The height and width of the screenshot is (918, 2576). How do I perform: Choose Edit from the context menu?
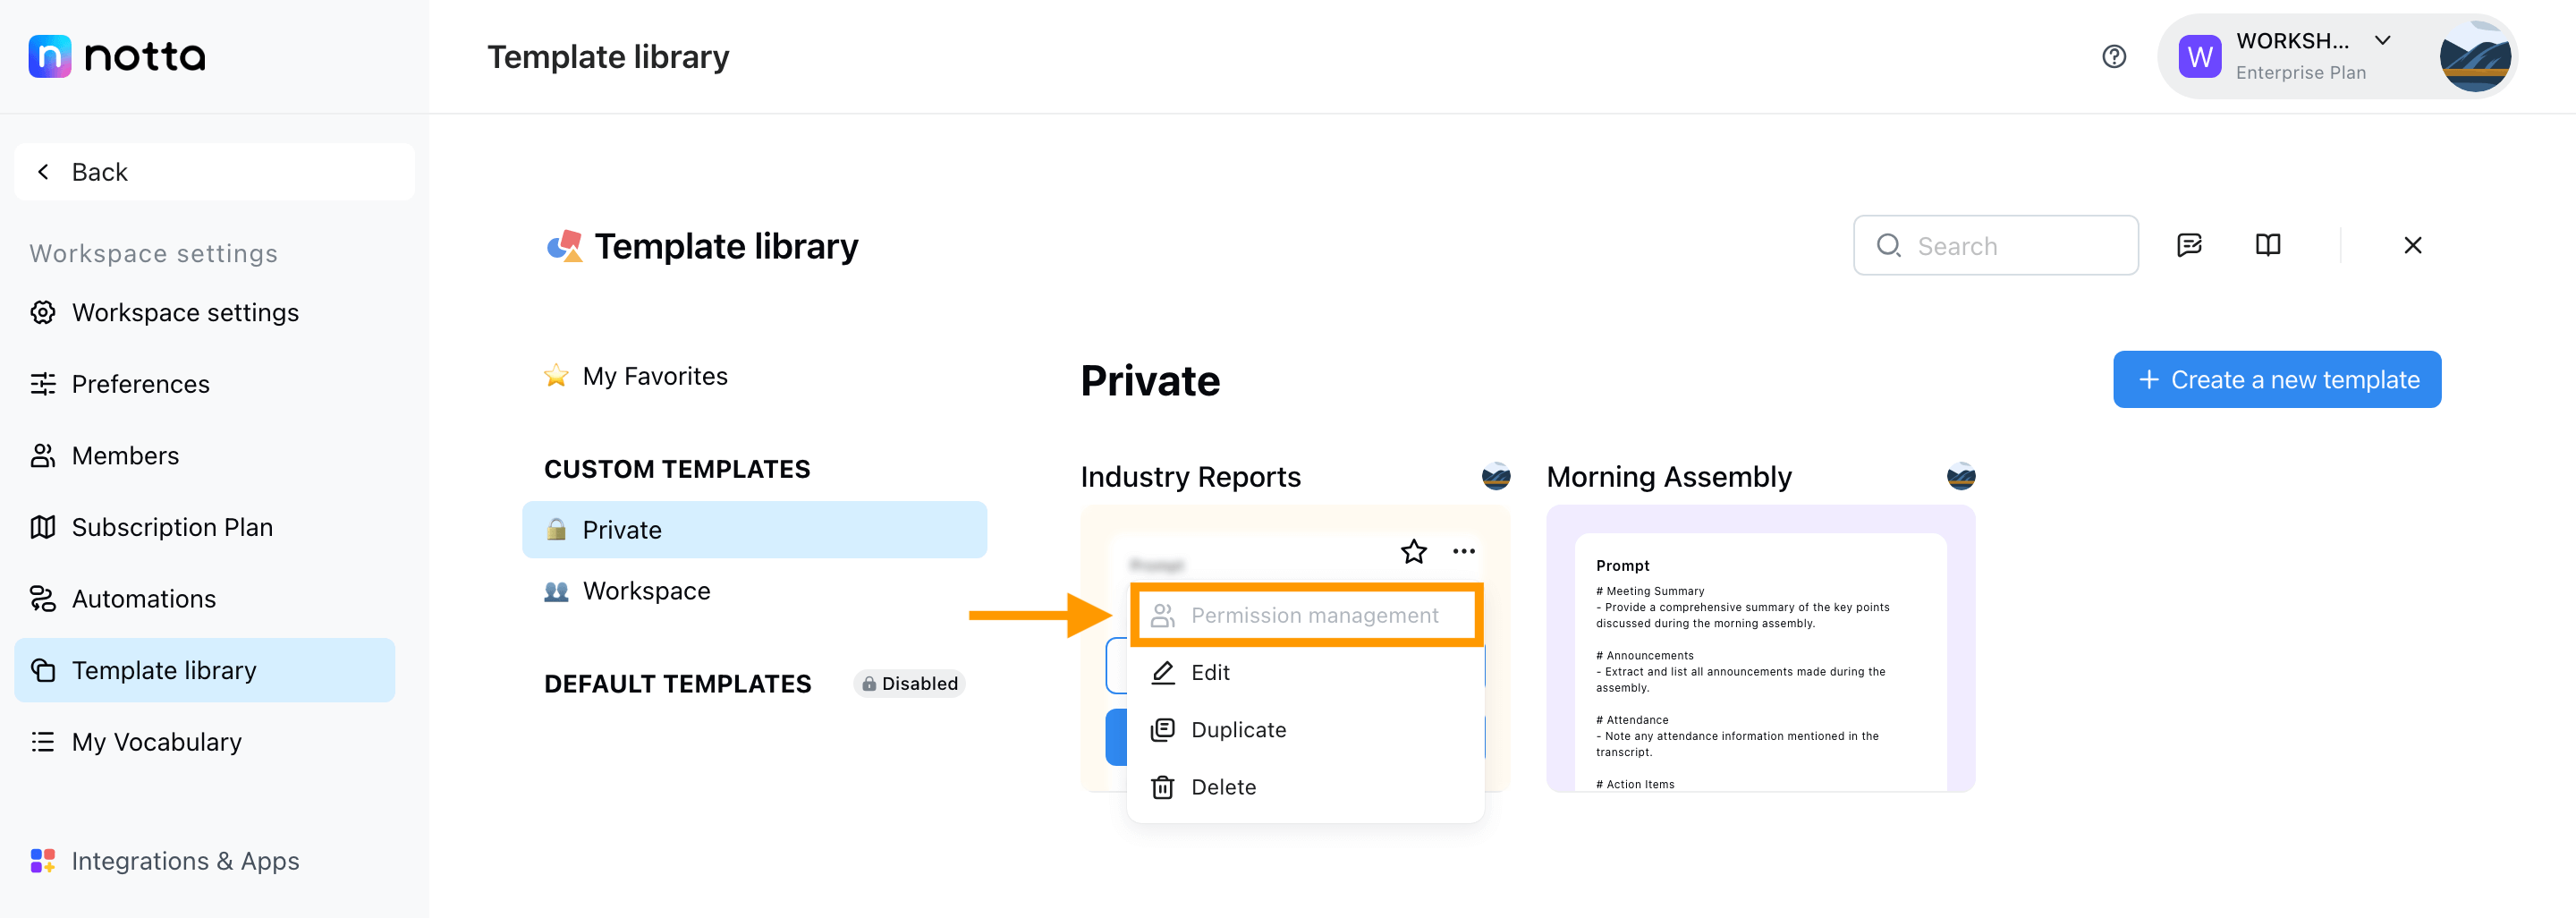pos(1305,673)
